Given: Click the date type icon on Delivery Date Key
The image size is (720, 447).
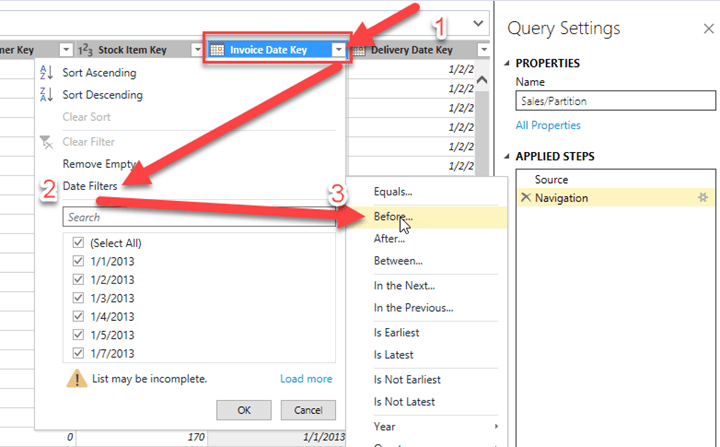Looking at the screenshot, I should click(x=359, y=50).
